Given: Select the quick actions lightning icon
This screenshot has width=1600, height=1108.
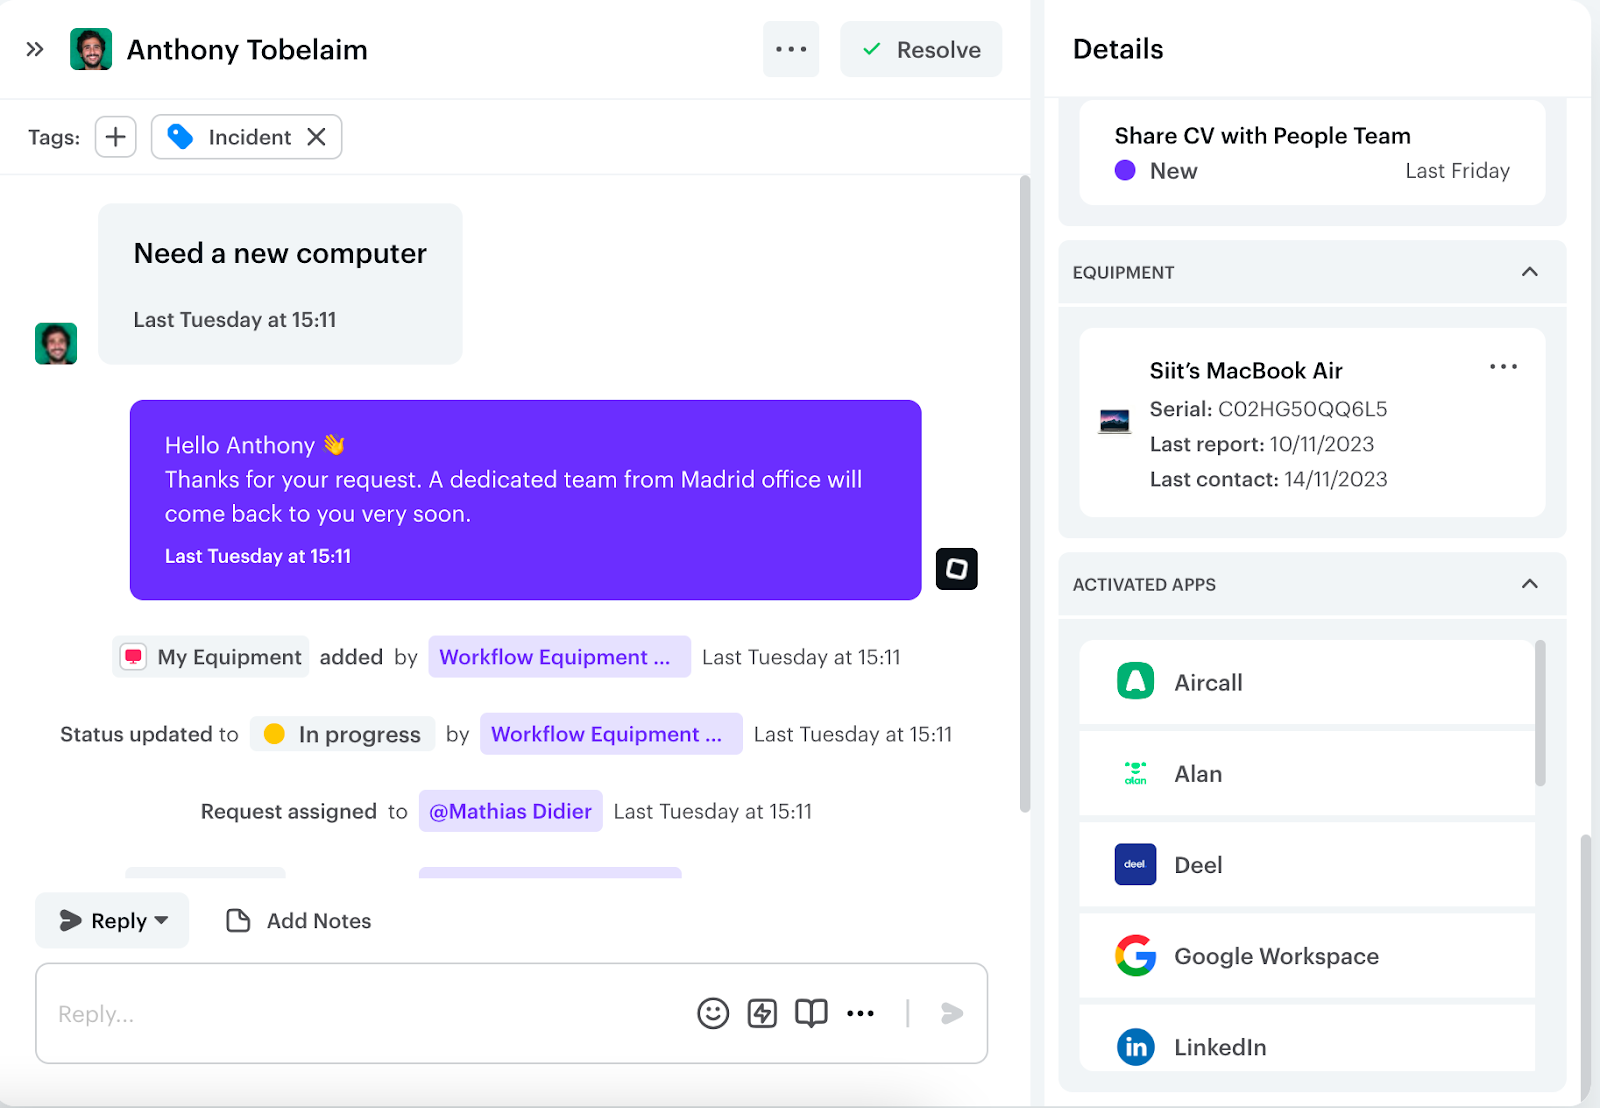Looking at the screenshot, I should (x=761, y=1013).
